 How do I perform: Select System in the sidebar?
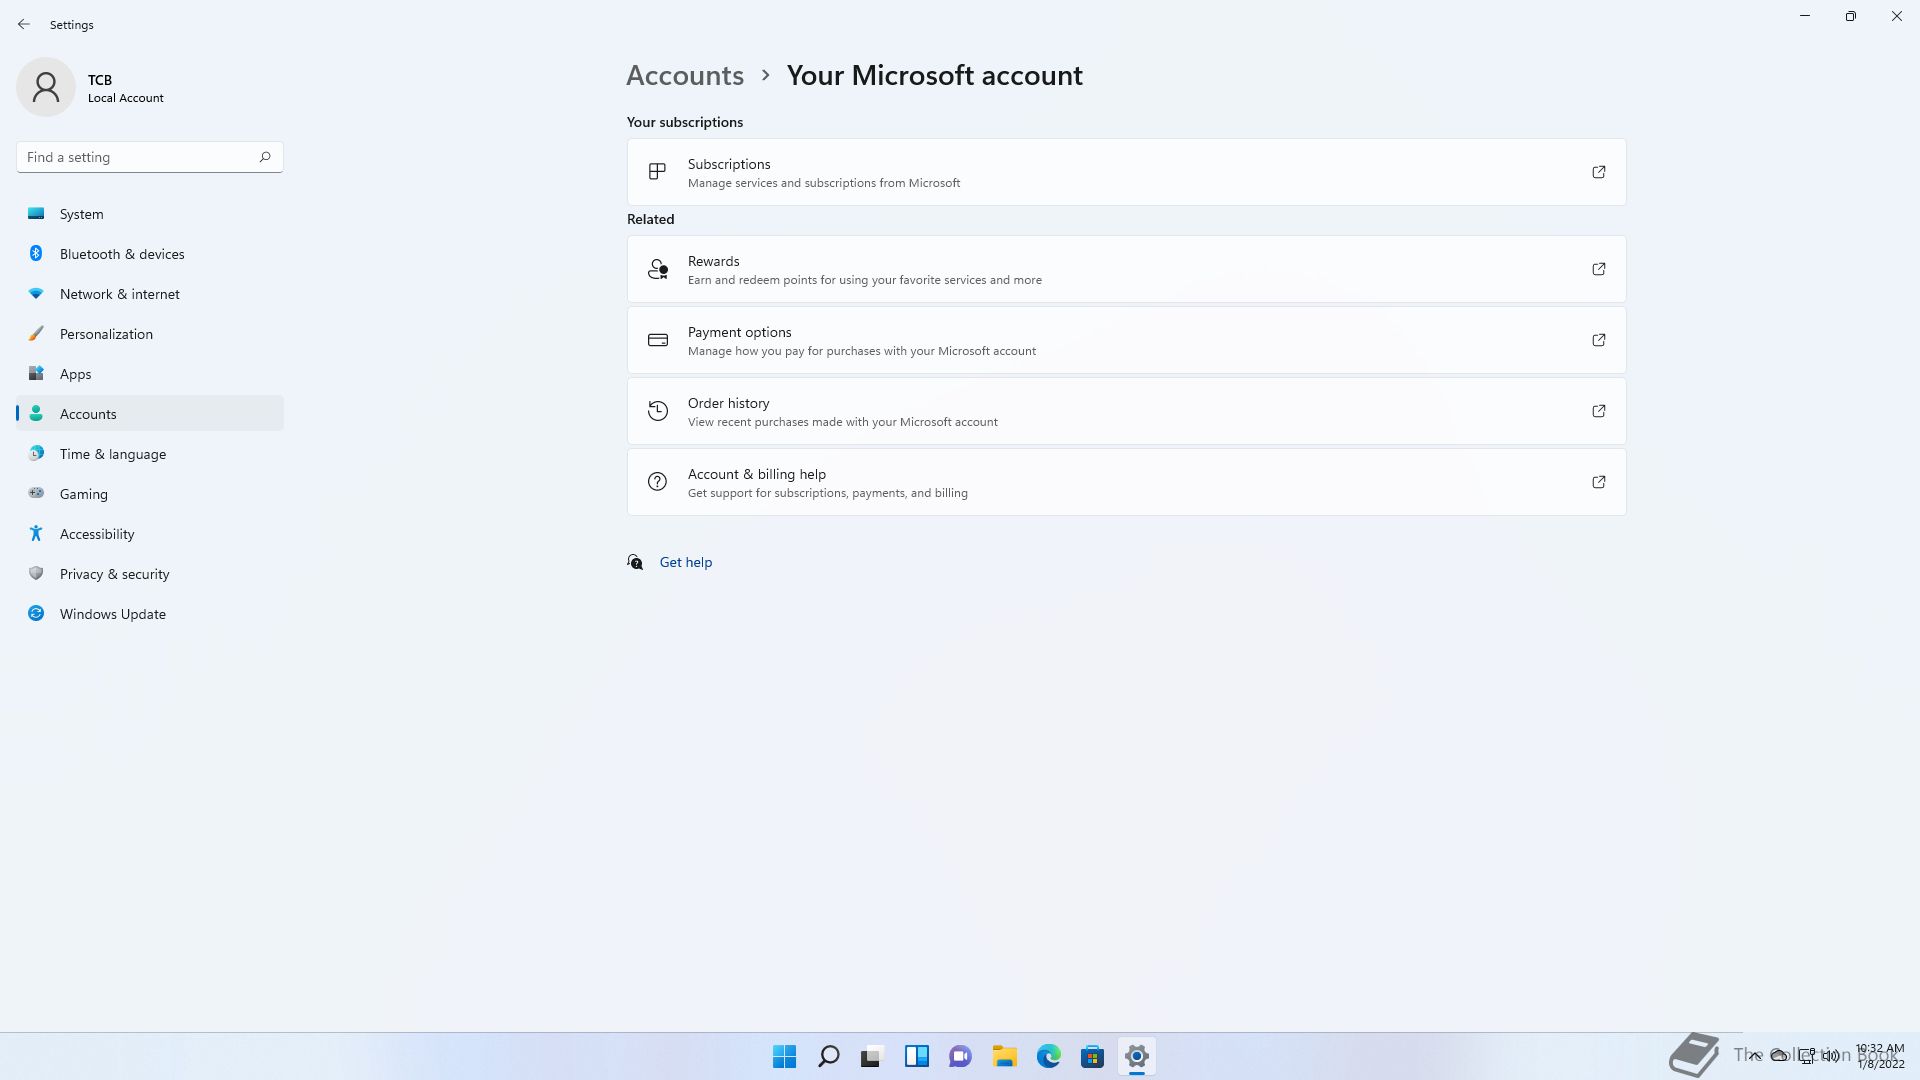point(150,214)
